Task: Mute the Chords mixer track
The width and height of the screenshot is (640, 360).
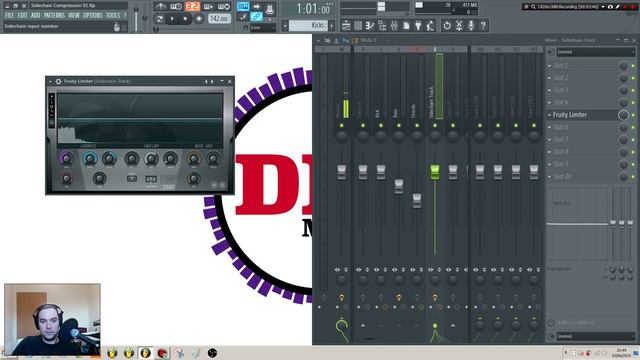Action: 417,126
